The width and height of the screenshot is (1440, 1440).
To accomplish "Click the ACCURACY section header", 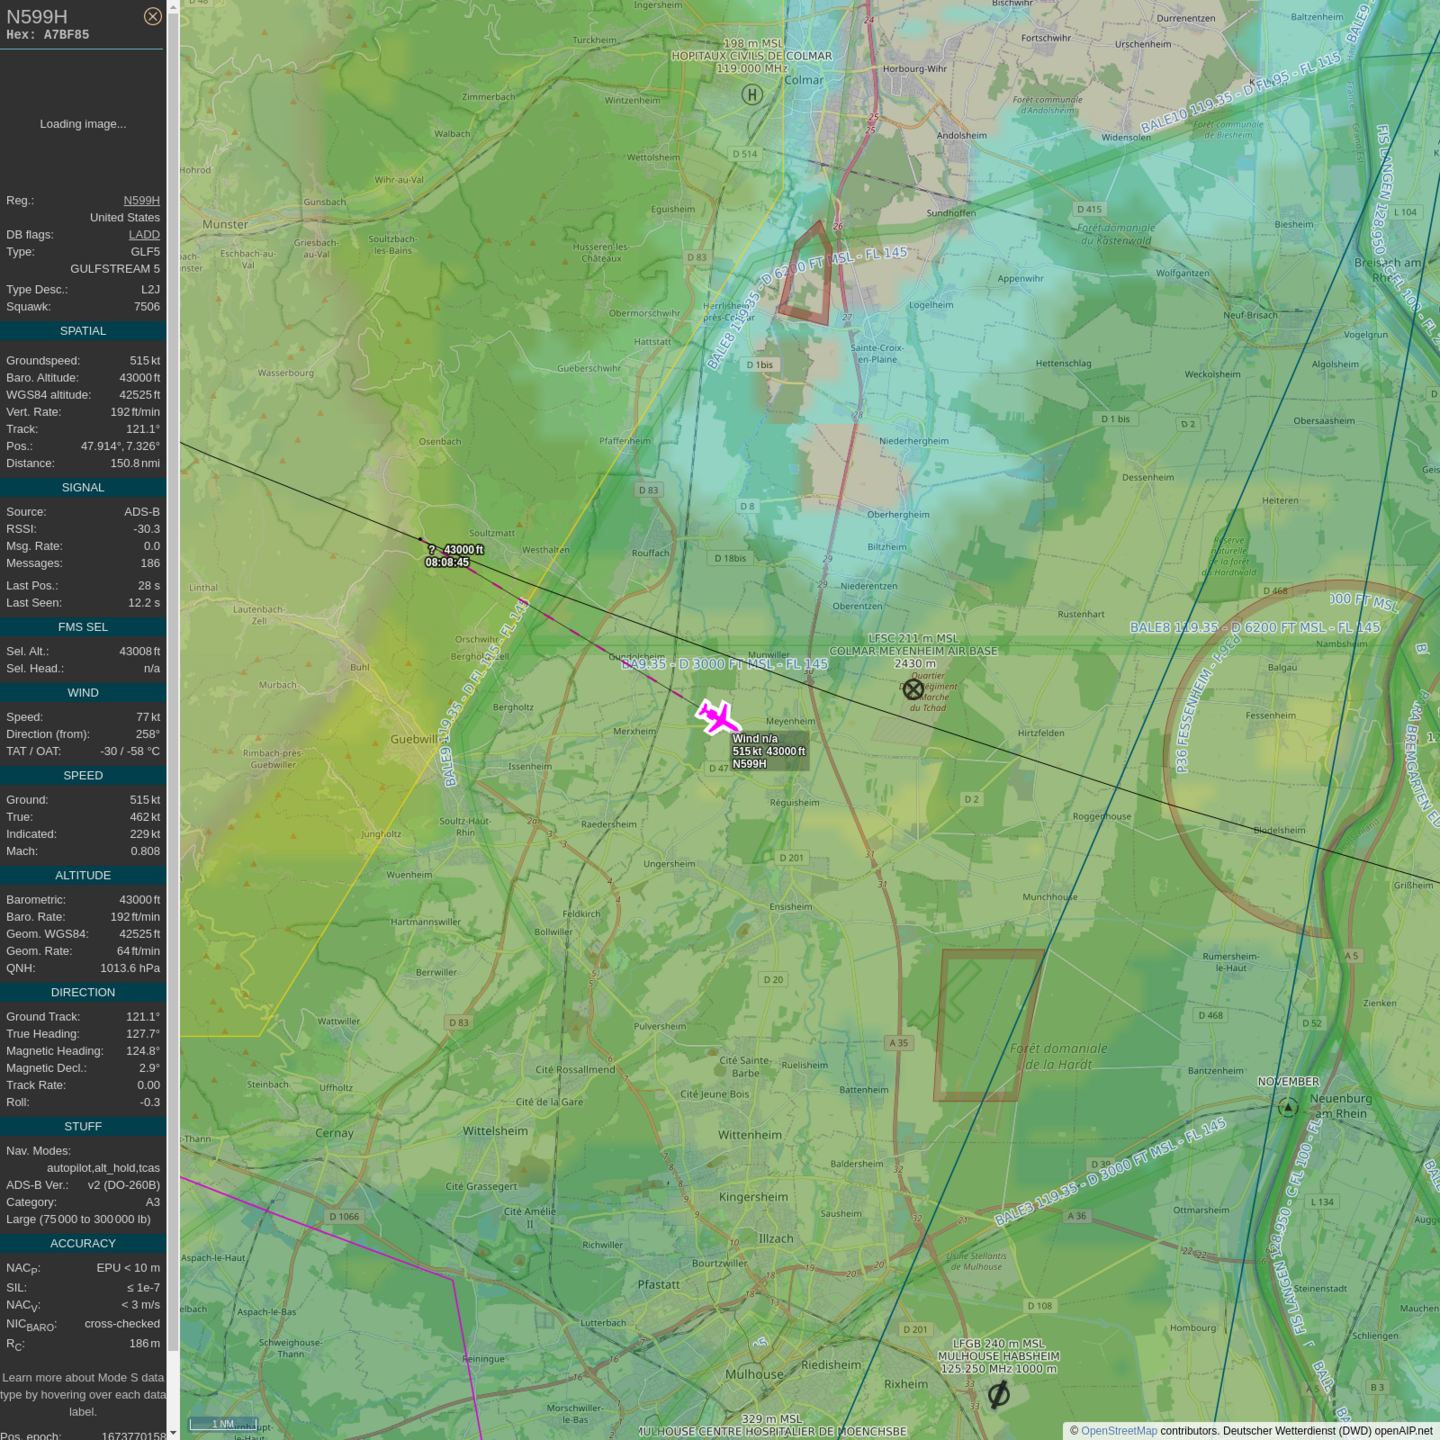I will pyautogui.click(x=83, y=1244).
